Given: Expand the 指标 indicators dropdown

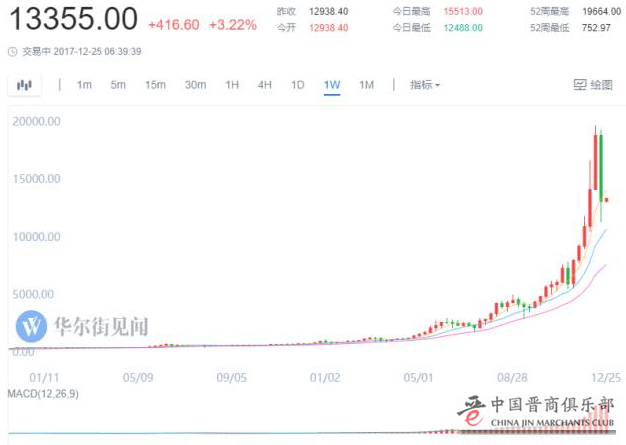Looking at the screenshot, I should [x=425, y=85].
